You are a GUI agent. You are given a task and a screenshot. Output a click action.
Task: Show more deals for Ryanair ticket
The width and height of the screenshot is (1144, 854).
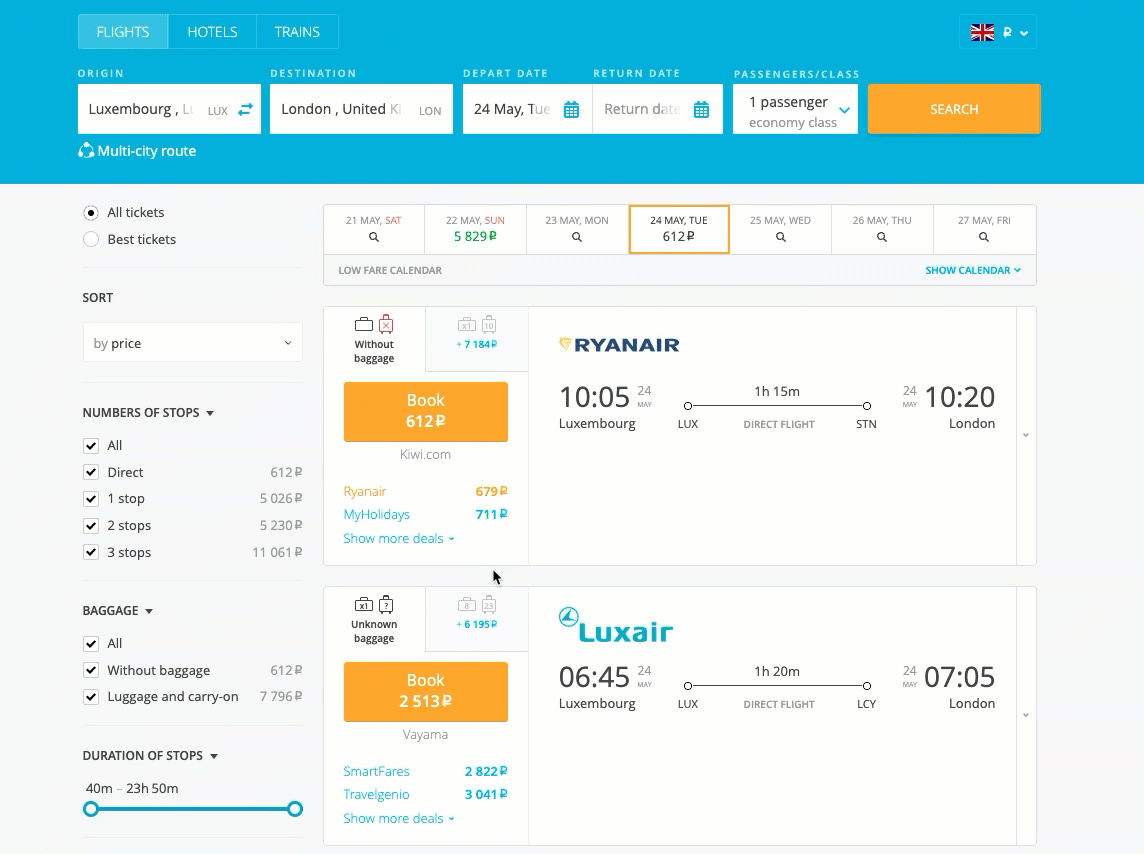tap(399, 539)
